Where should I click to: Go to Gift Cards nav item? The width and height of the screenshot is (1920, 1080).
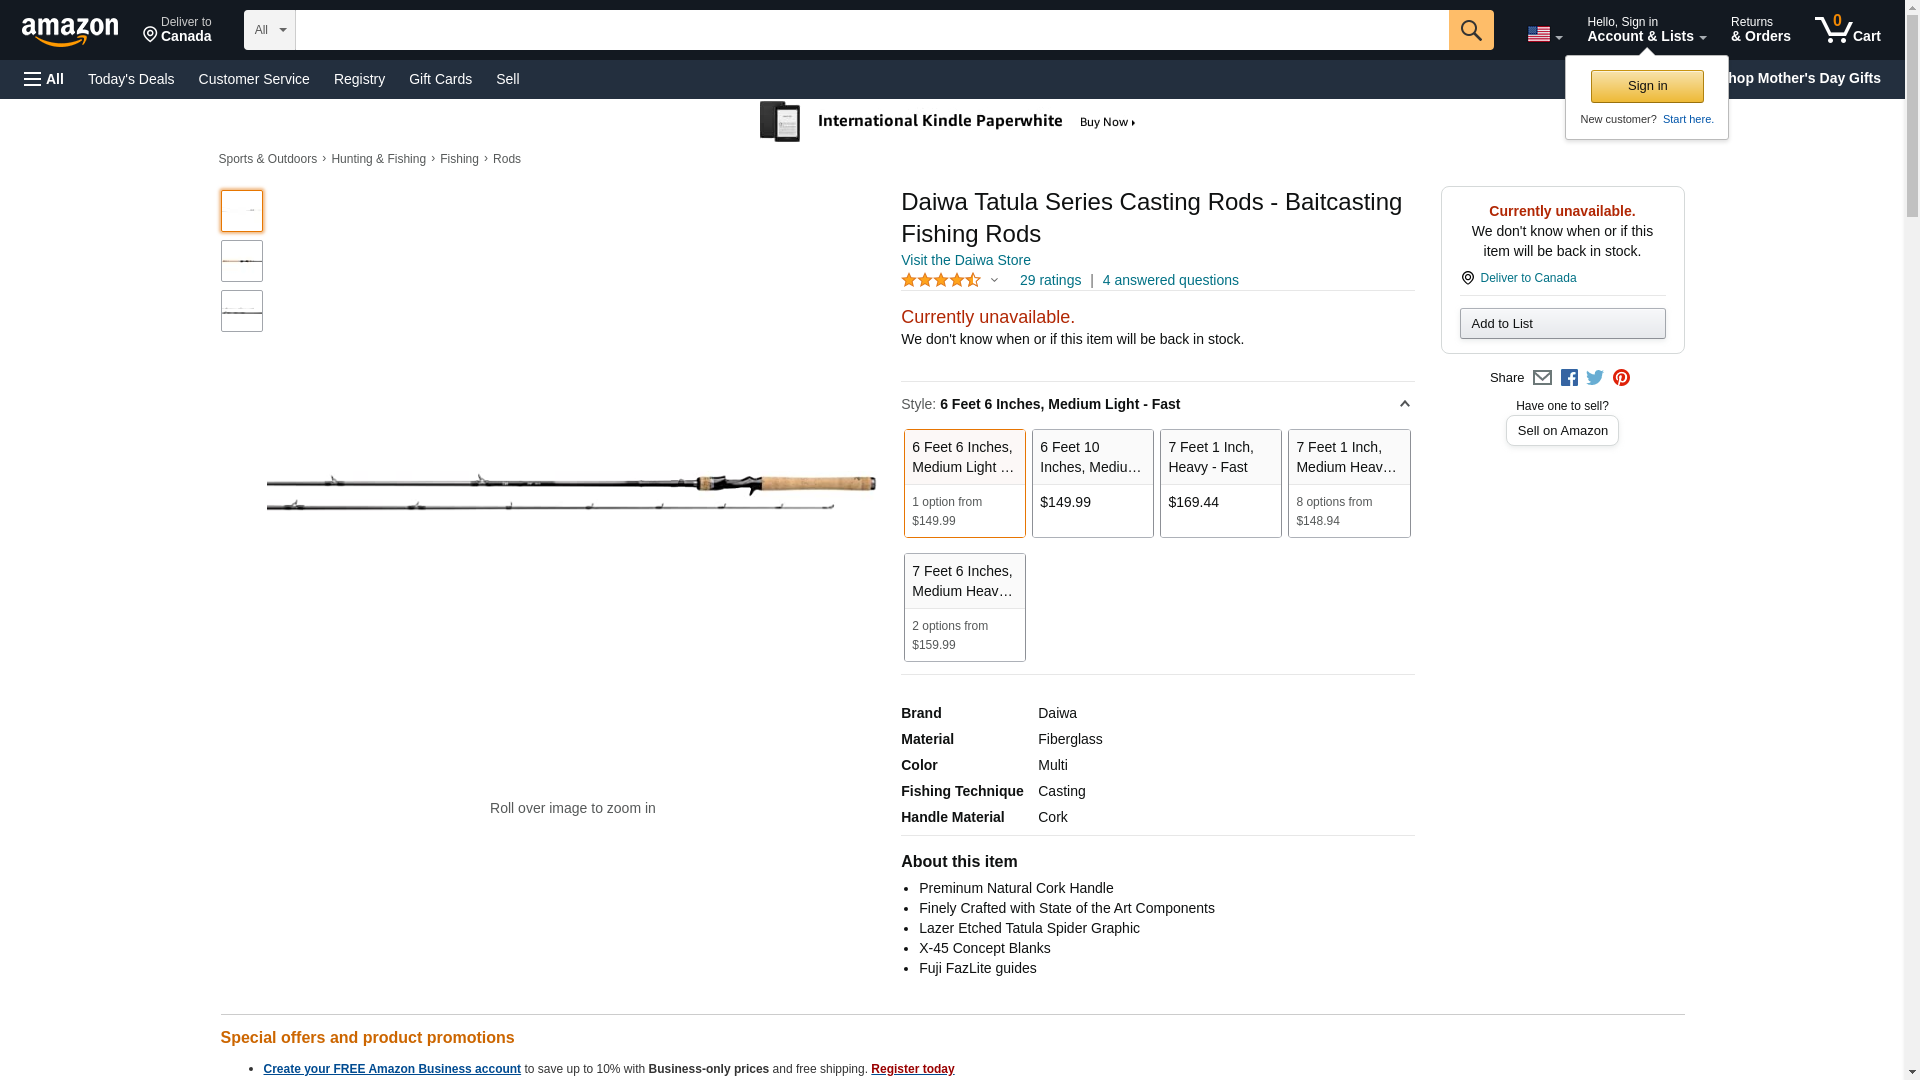440,79
